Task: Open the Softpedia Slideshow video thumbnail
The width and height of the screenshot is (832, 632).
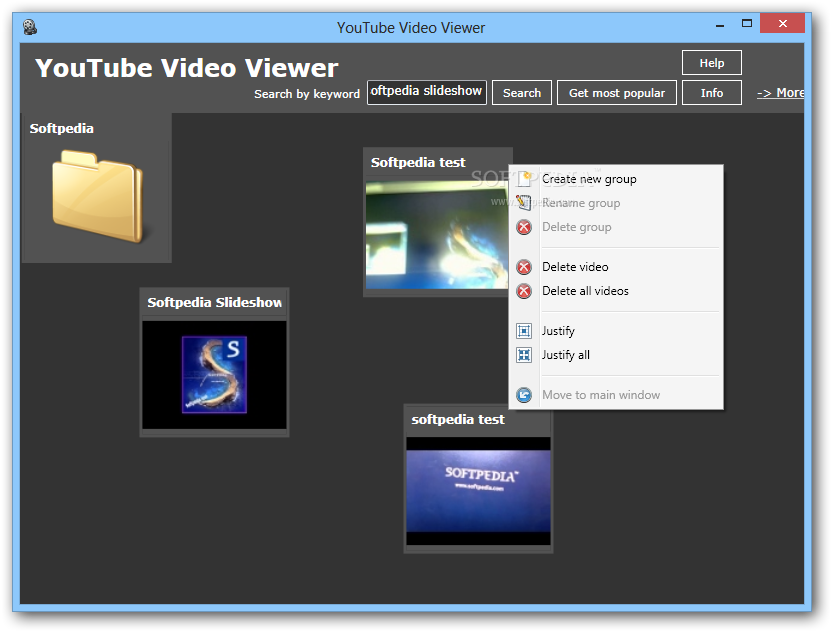Action: pos(214,375)
